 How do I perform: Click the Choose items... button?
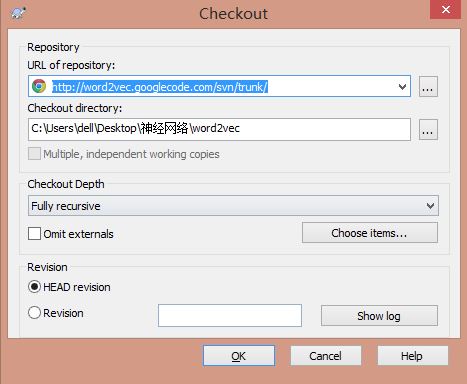point(370,233)
